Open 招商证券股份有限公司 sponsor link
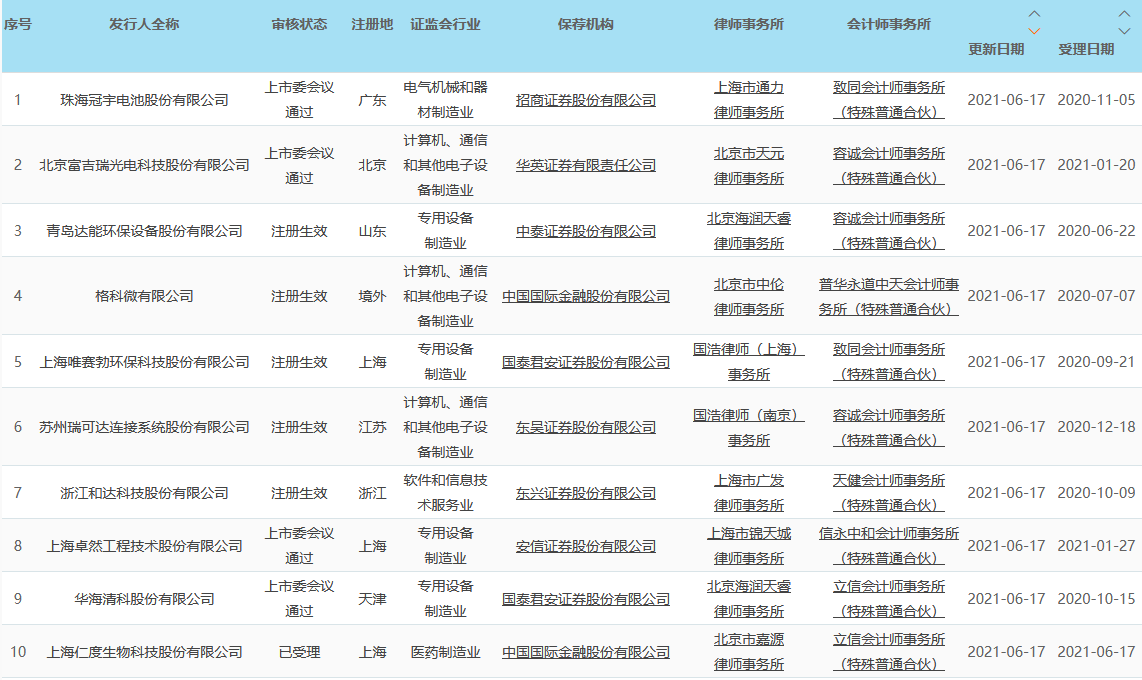 586,100
